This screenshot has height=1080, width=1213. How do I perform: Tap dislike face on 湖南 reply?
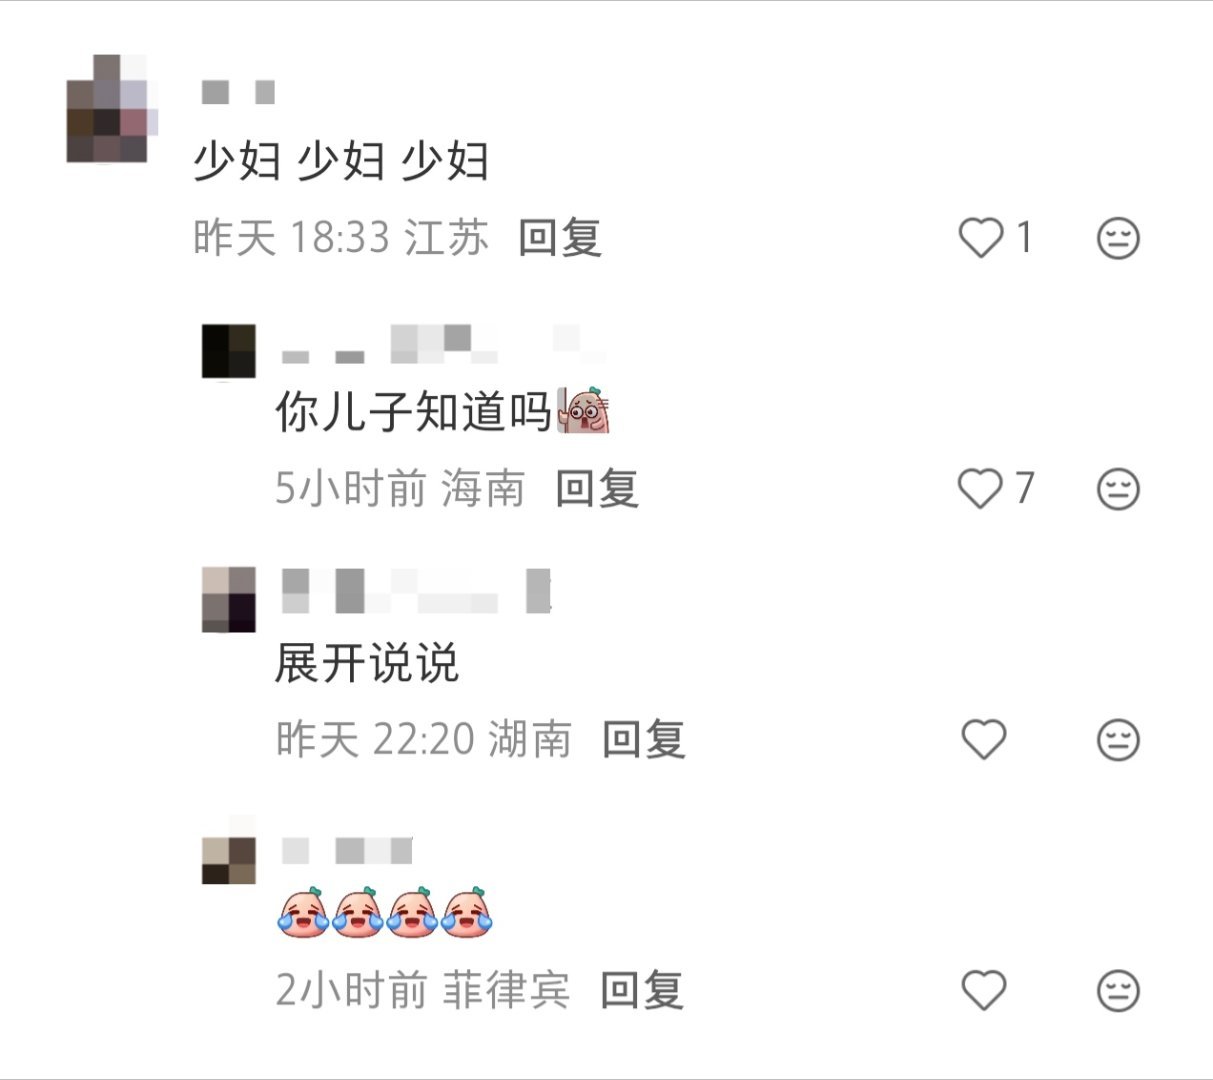pos(1118,740)
